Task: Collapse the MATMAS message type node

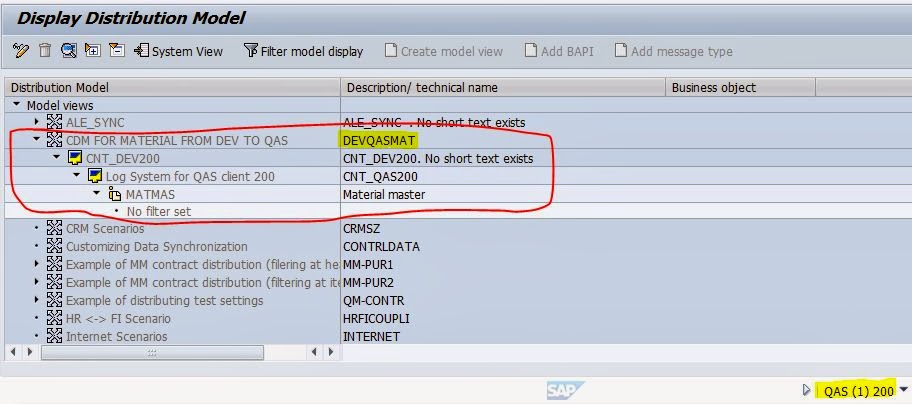Action: click(x=97, y=194)
